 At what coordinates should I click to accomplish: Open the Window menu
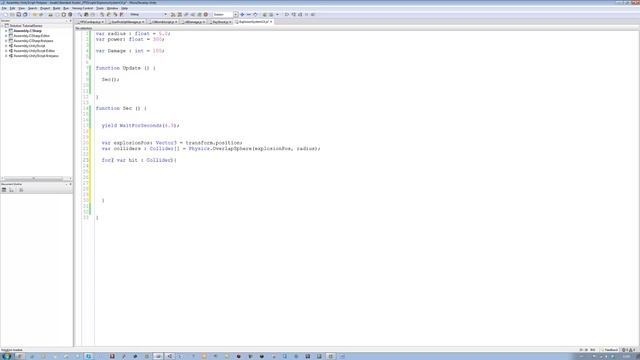(x=112, y=8)
